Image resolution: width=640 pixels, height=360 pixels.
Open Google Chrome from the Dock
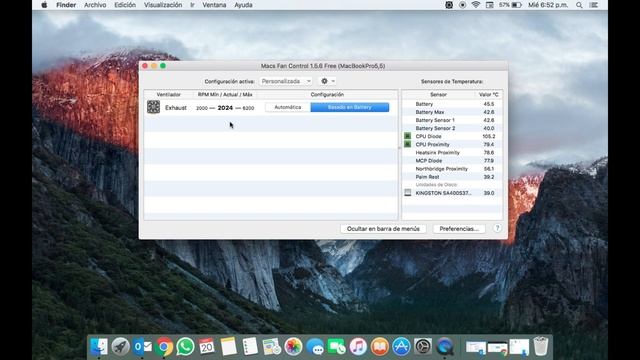point(164,347)
